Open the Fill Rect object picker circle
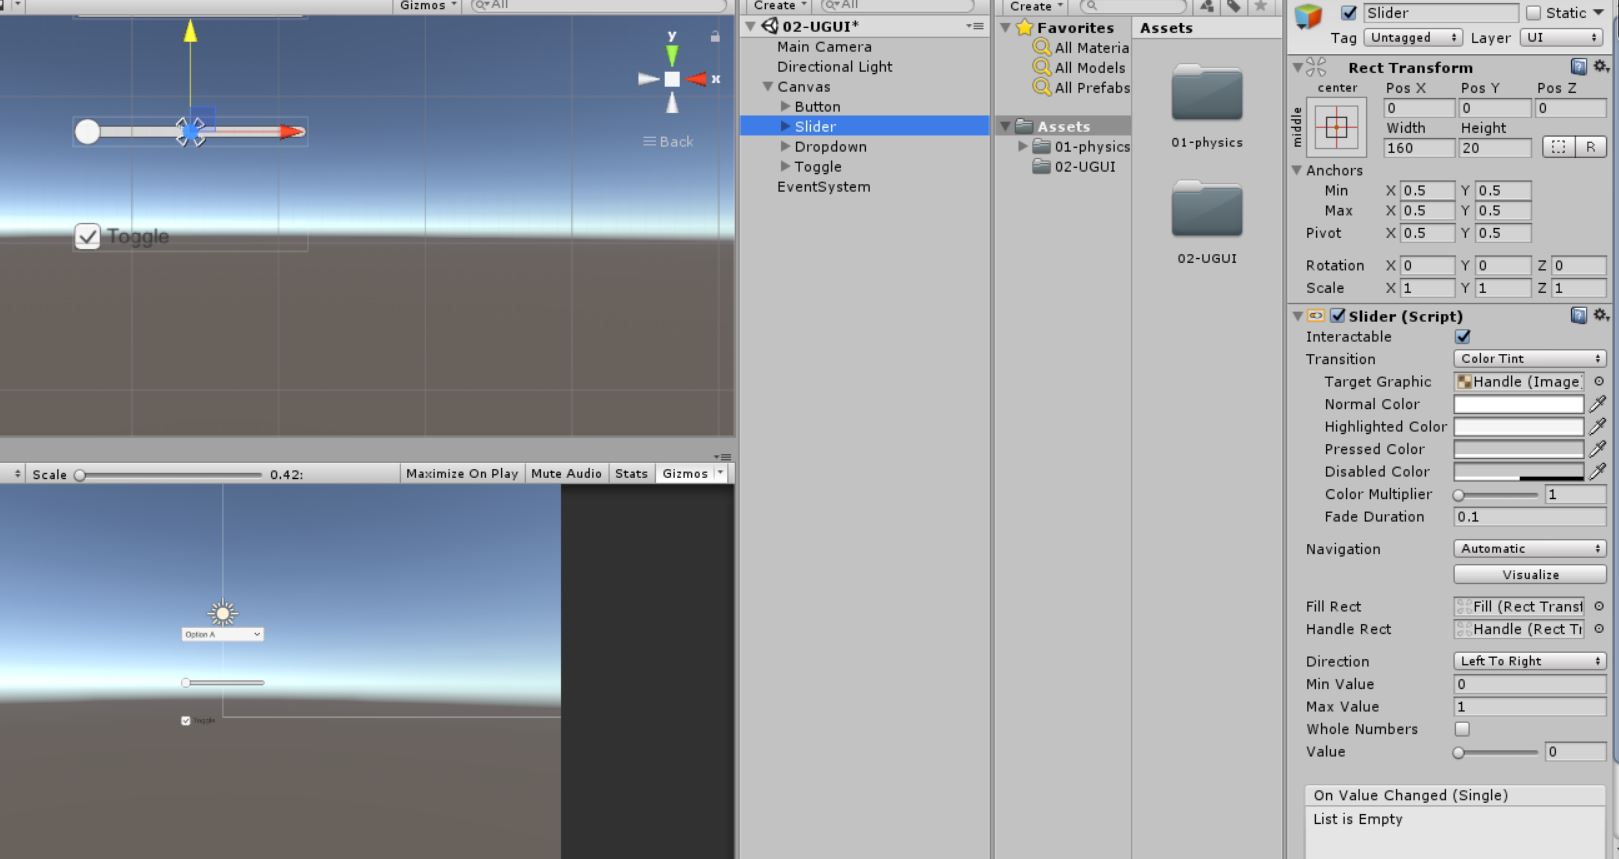 tap(1598, 606)
